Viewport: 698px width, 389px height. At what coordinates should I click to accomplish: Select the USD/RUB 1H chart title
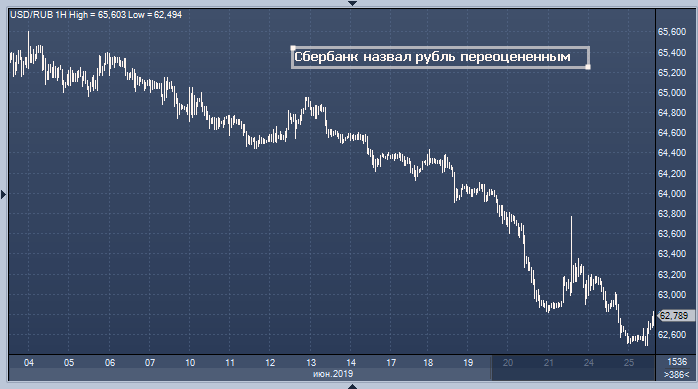point(96,15)
